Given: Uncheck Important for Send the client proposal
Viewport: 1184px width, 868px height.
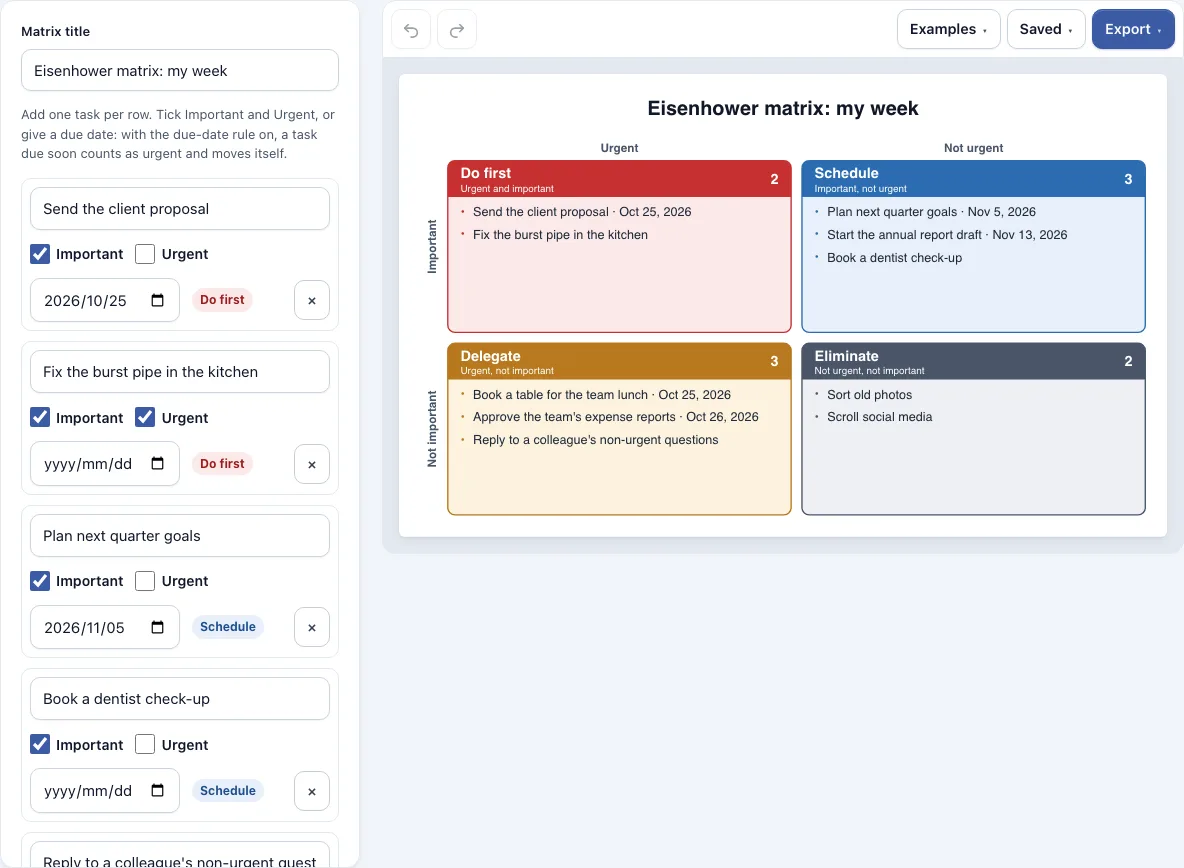Looking at the screenshot, I should point(40,254).
